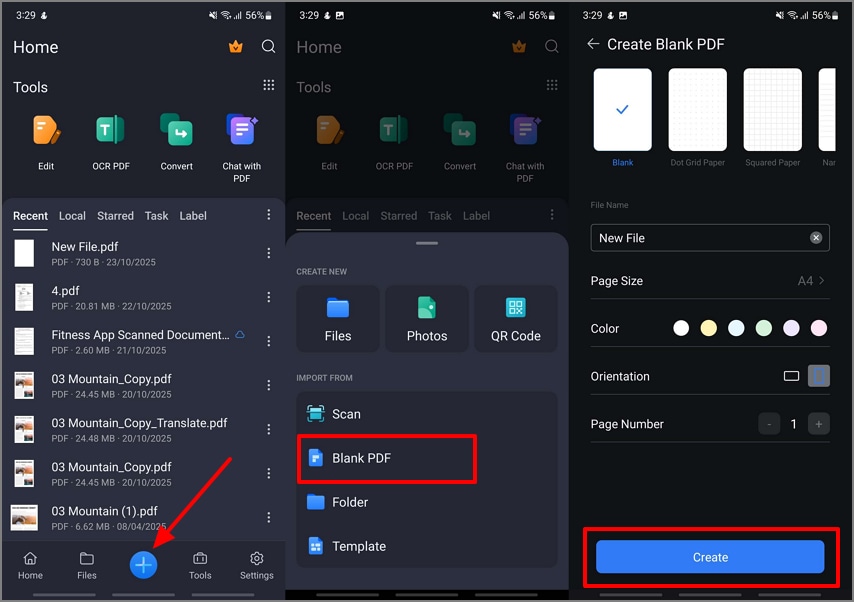This screenshot has height=602, width=854.
Task: Choose the Dot Grid Paper template
Action: click(x=697, y=109)
